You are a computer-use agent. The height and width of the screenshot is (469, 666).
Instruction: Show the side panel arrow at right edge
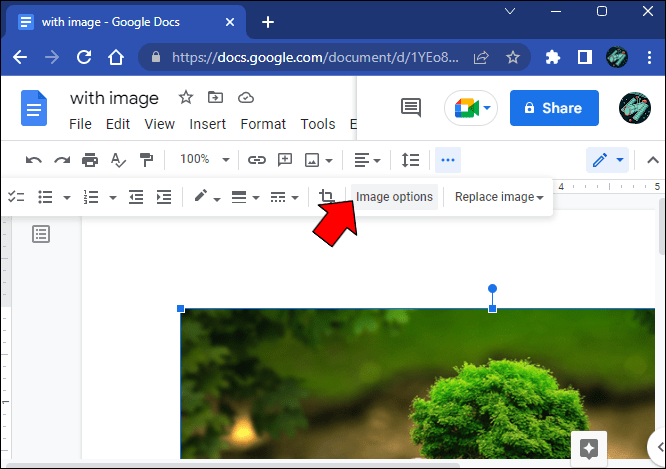(659, 447)
